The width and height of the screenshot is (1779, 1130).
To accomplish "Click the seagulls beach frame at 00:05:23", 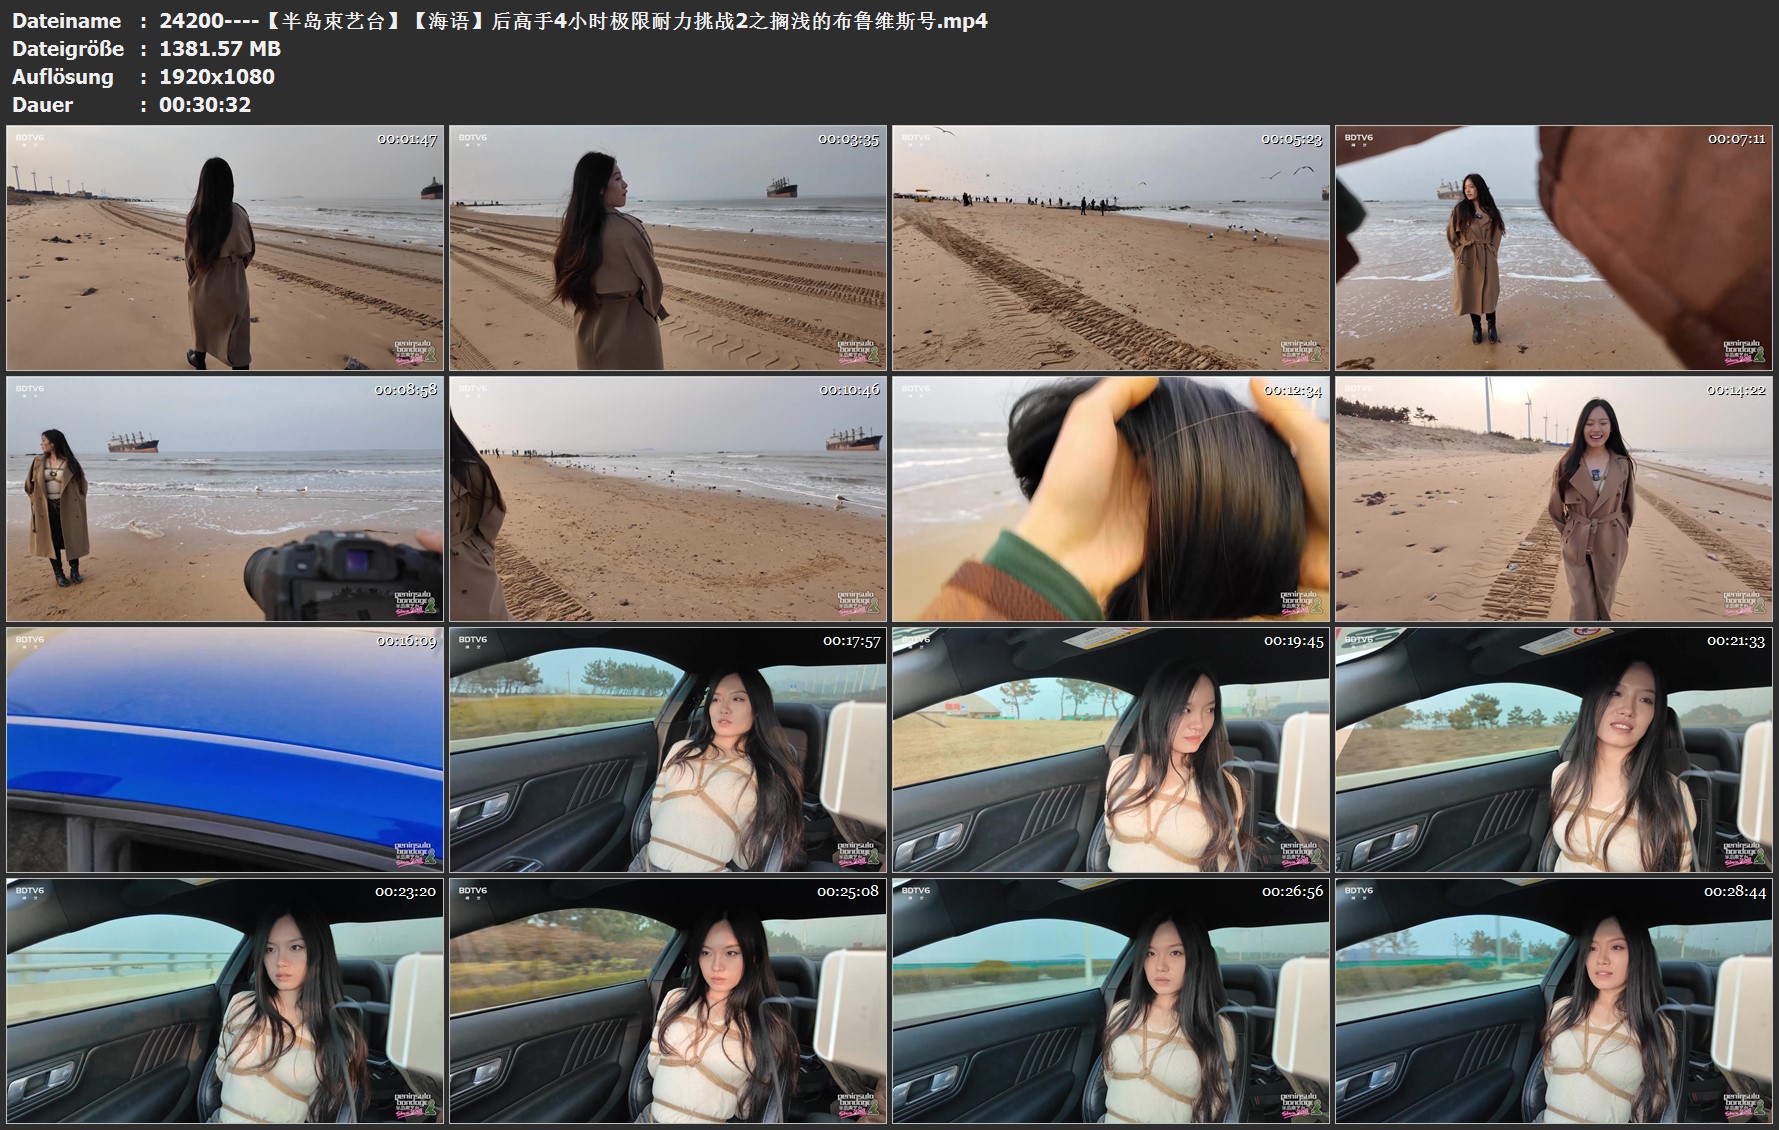I will point(1111,248).
